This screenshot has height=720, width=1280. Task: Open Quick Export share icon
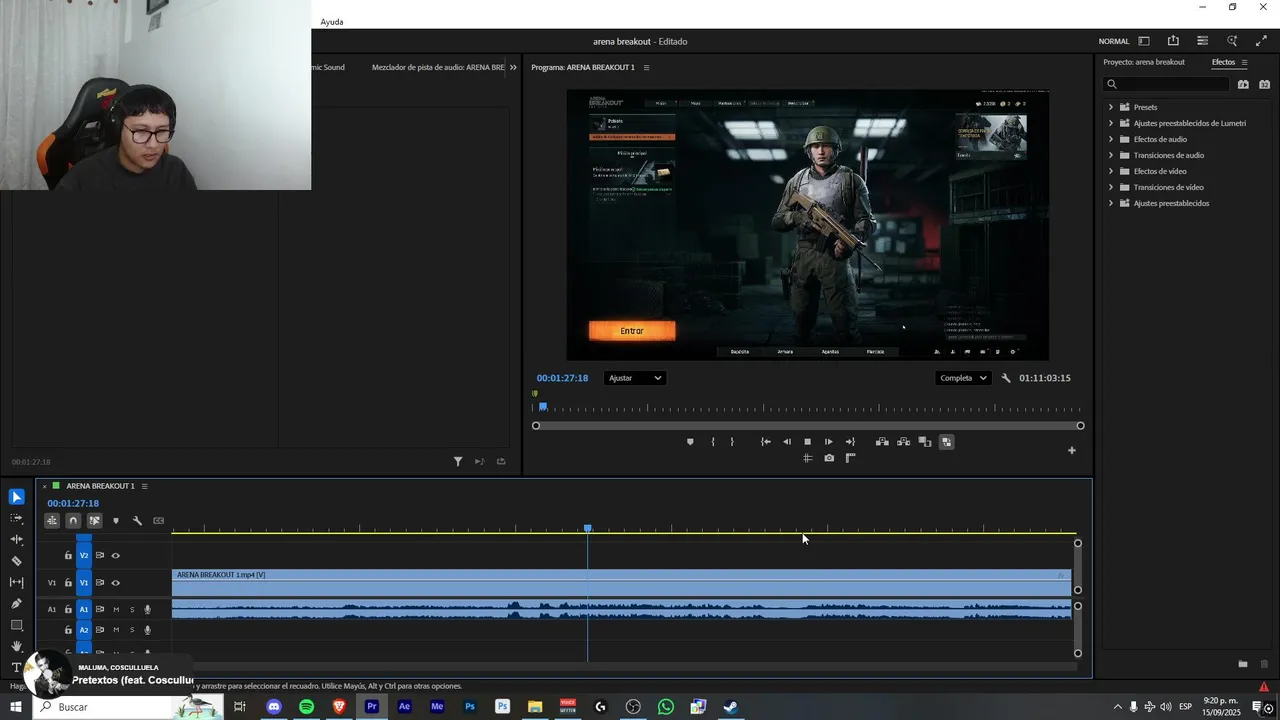click(1173, 41)
